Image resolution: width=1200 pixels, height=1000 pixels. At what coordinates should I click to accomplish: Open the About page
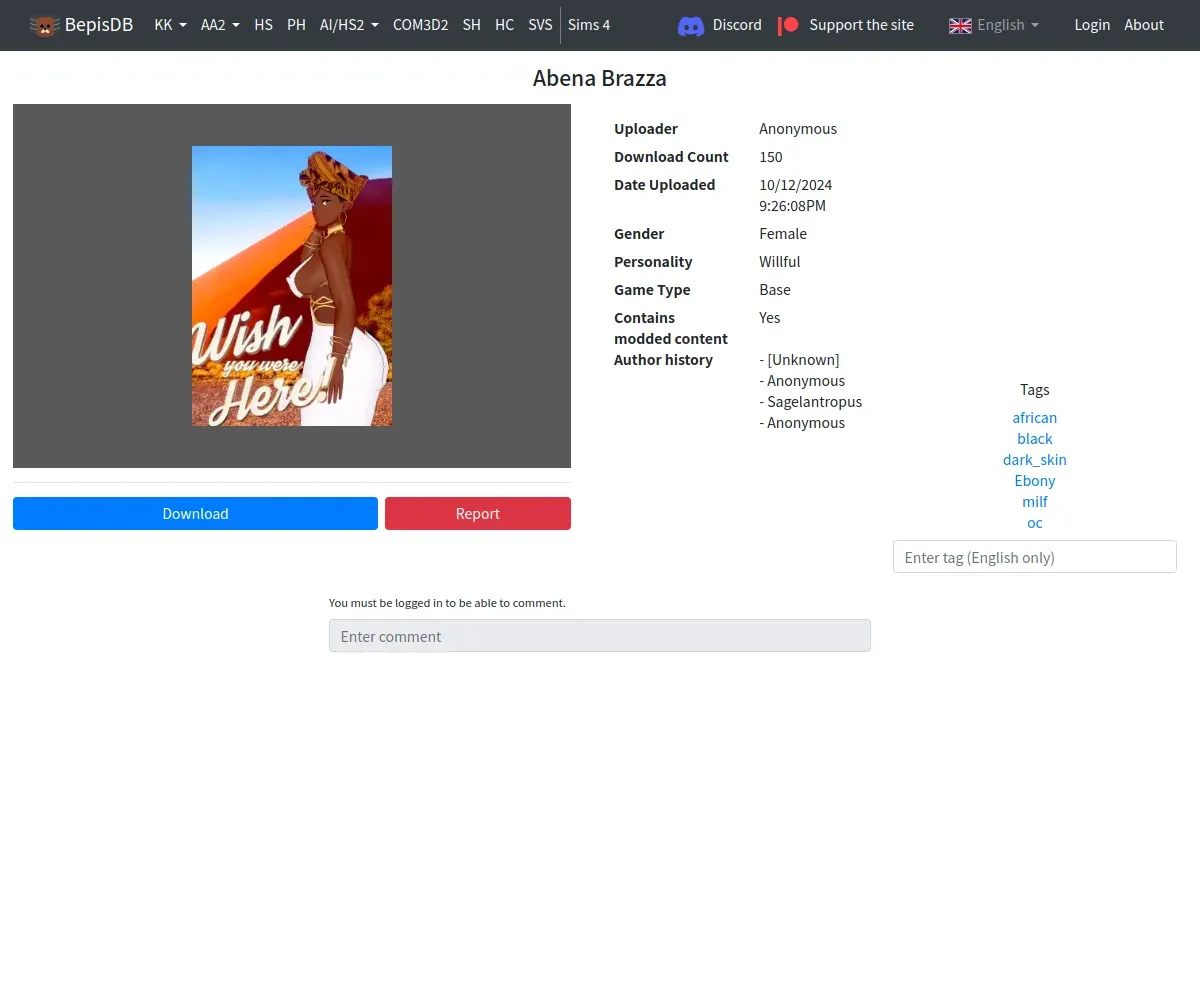pos(1144,25)
